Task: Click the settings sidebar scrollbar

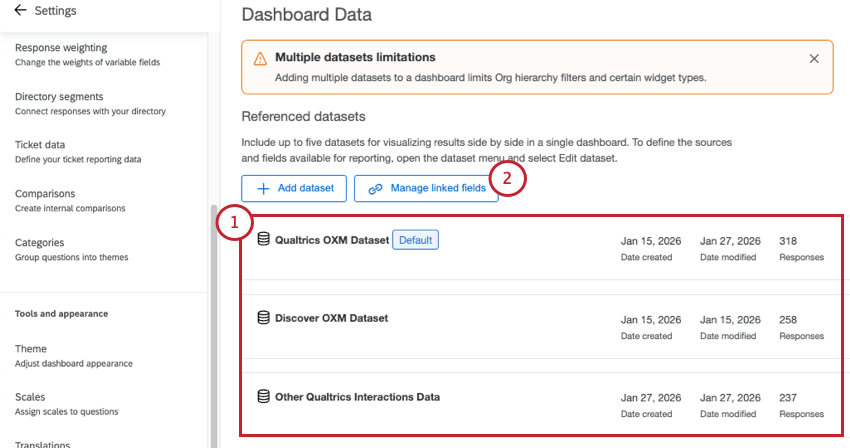Action: (213, 320)
